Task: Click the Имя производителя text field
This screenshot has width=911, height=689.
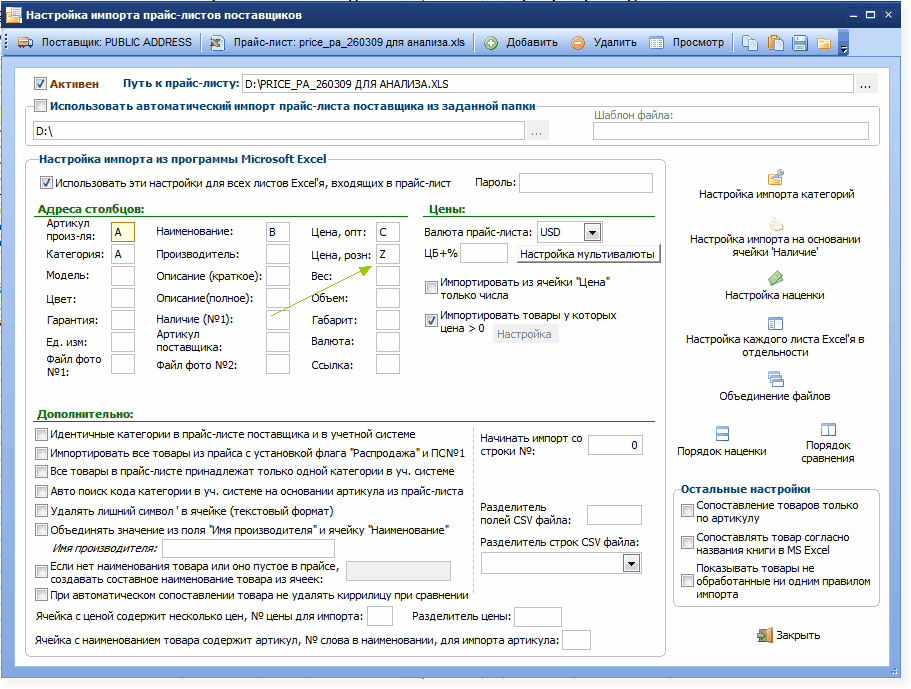Action: coord(248,548)
